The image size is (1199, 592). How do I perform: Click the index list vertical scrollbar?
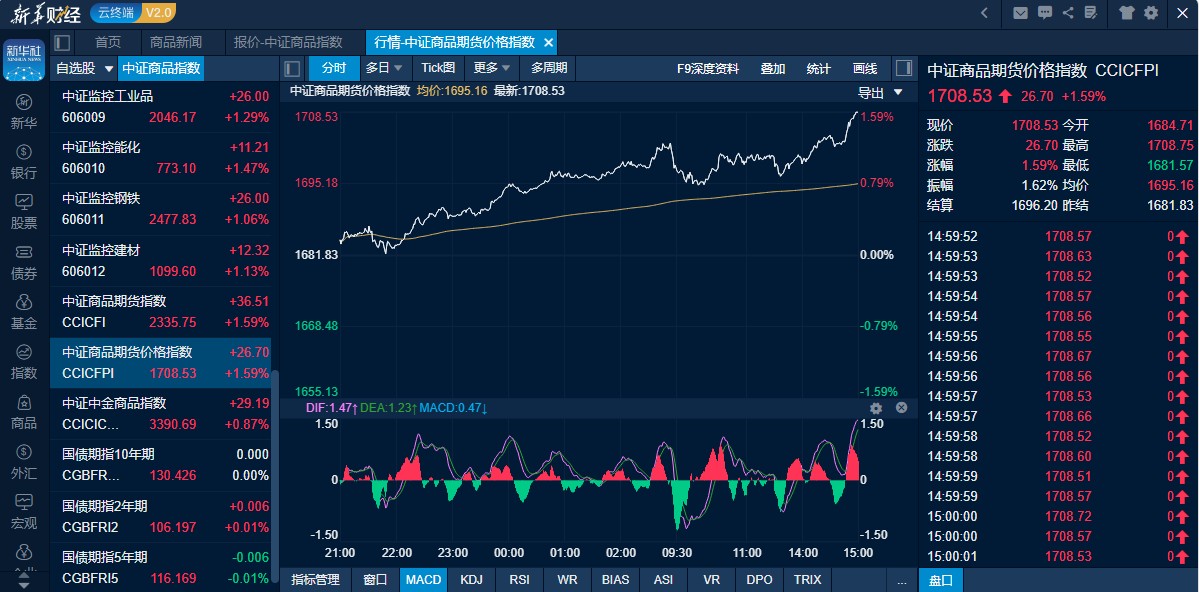(275, 478)
